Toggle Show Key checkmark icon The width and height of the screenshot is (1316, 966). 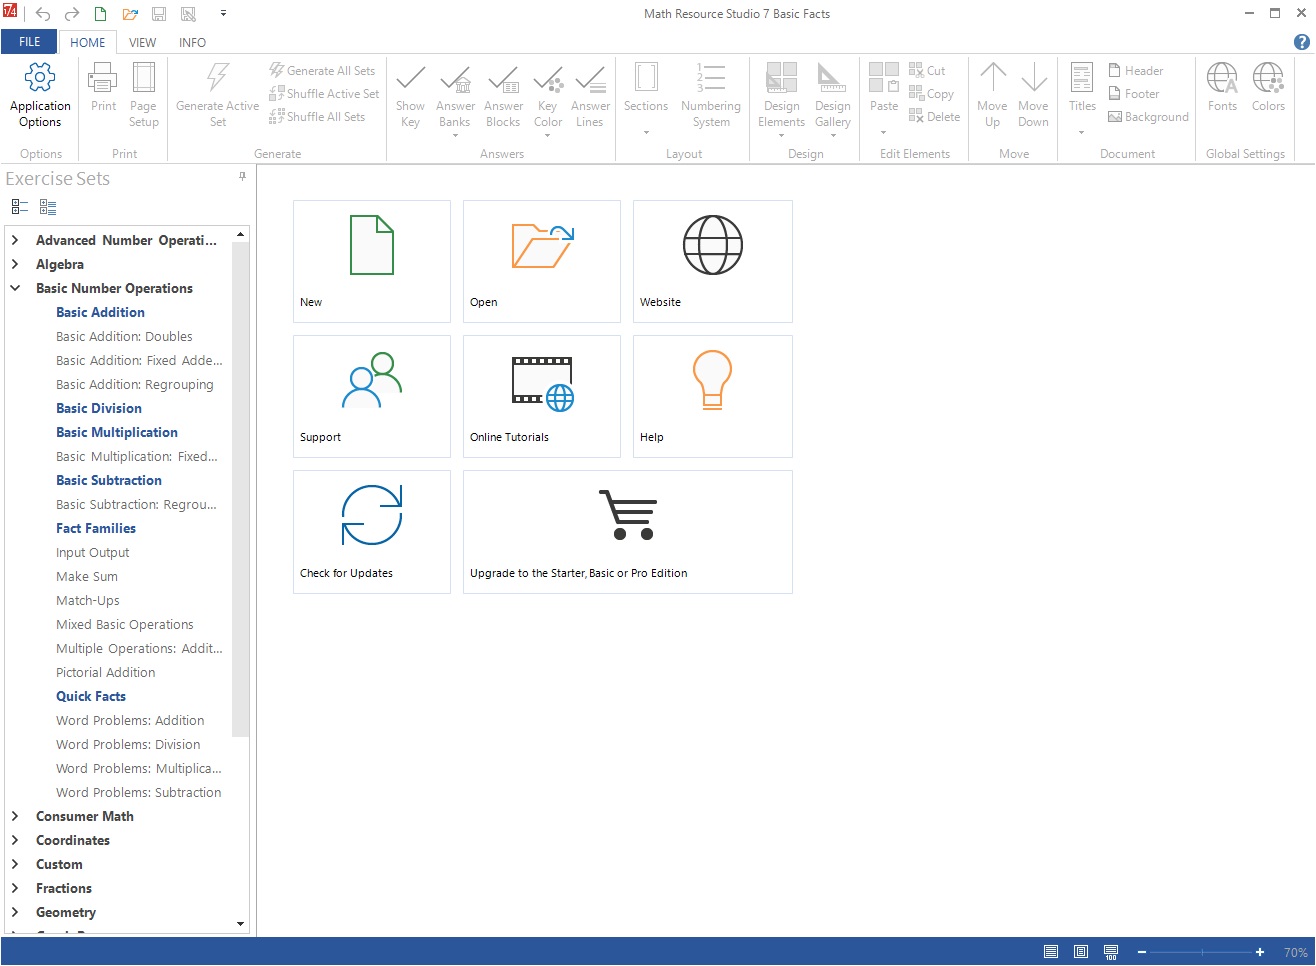(x=410, y=77)
